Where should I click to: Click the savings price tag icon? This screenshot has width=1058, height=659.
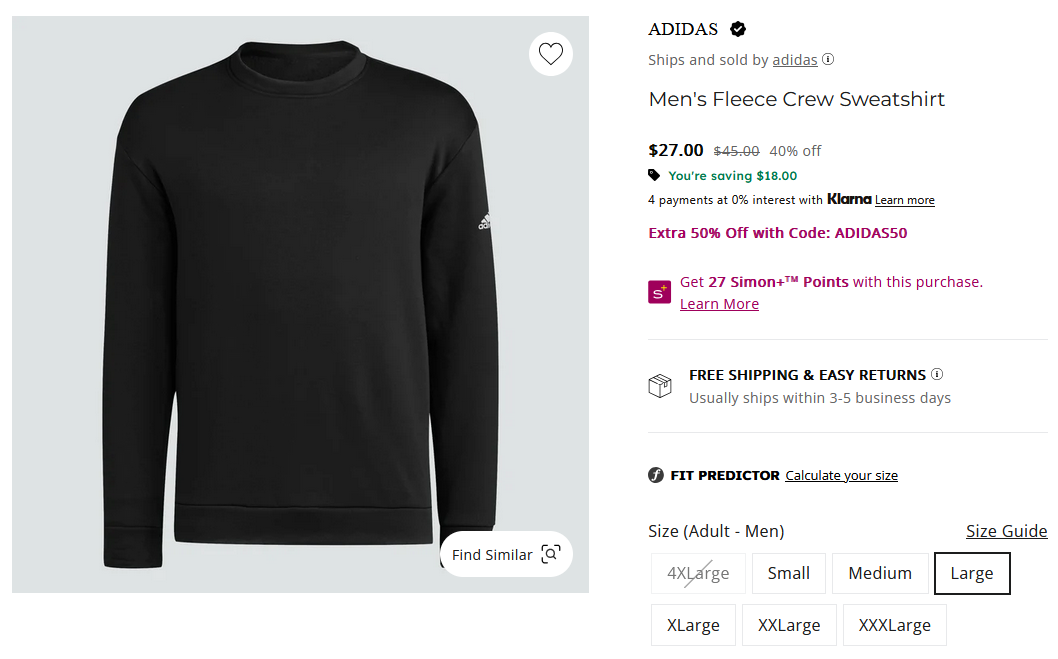click(x=654, y=175)
